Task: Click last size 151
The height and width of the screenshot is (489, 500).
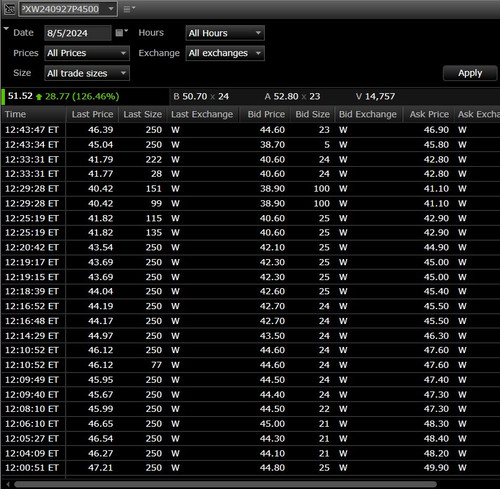Action: pos(154,189)
